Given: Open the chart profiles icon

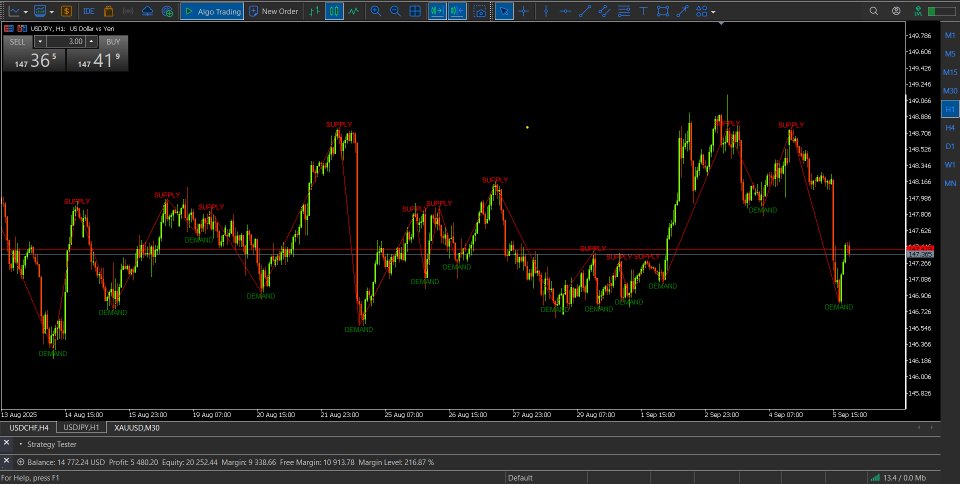Looking at the screenshot, I should tap(40, 11).
